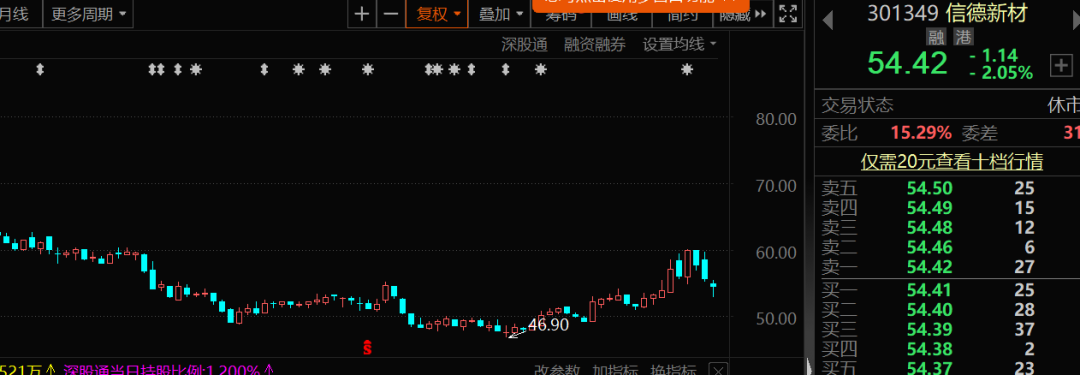Click the red S signal marker
The image size is (1080, 375).
click(x=368, y=347)
